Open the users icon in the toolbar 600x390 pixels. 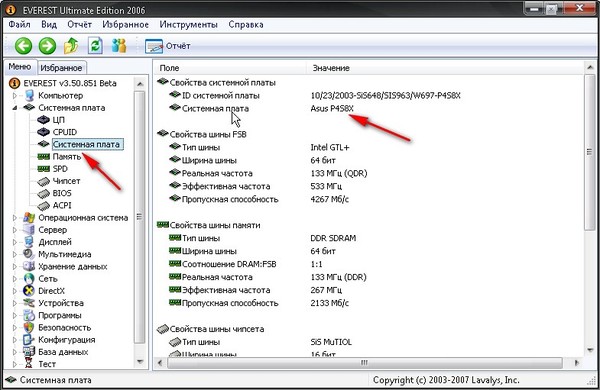(119, 46)
